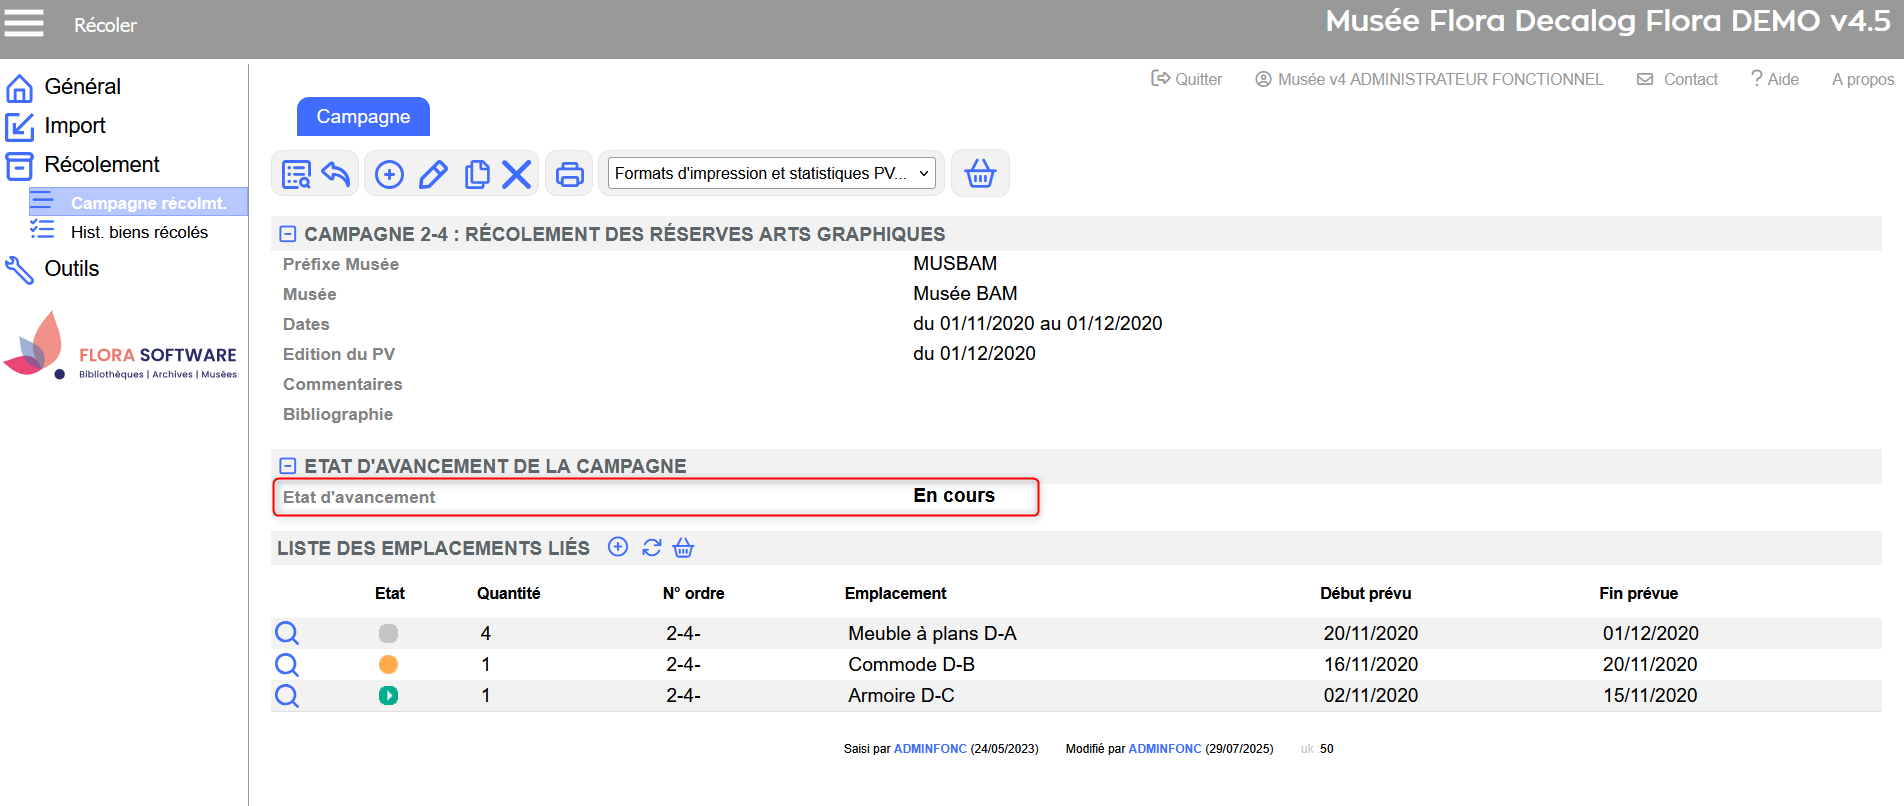Image resolution: width=1904 pixels, height=806 pixels.
Task: Open the search list icon in toolbar
Action: [x=296, y=174]
